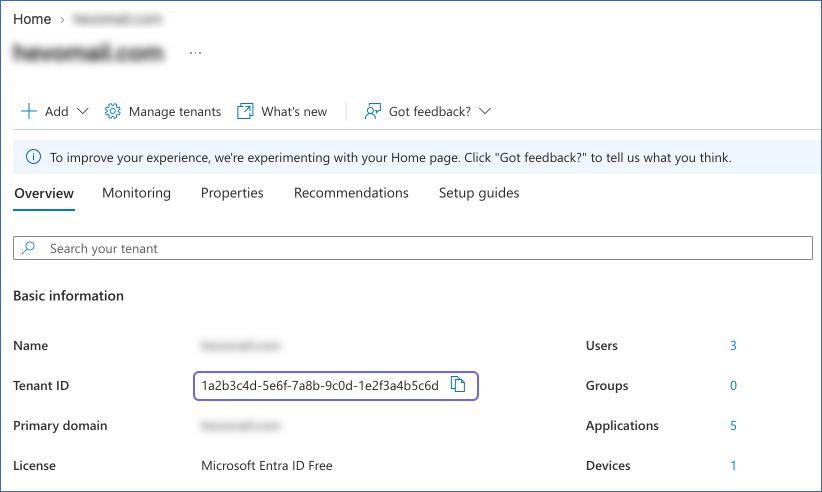Select the Setup guides tab
The image size is (822, 492).
coord(479,193)
